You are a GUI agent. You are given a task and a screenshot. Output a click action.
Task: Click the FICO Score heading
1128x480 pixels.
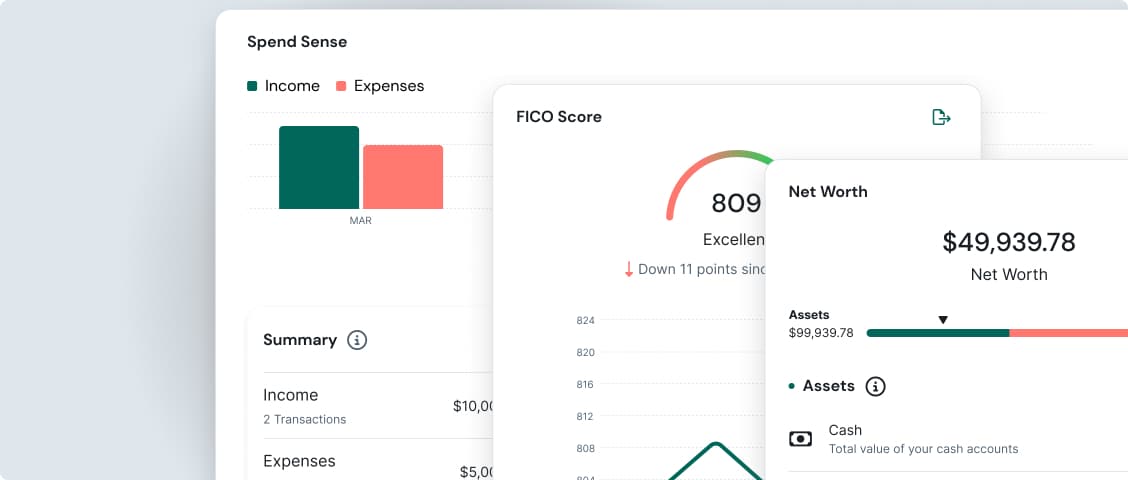tap(559, 117)
